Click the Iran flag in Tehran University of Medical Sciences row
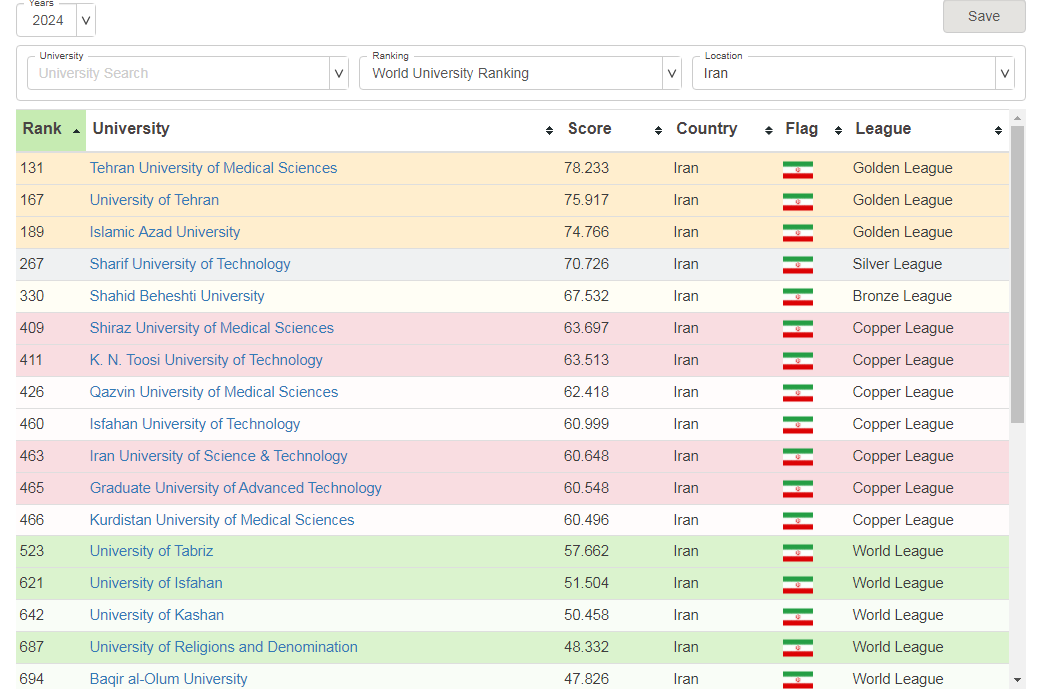 point(797,169)
